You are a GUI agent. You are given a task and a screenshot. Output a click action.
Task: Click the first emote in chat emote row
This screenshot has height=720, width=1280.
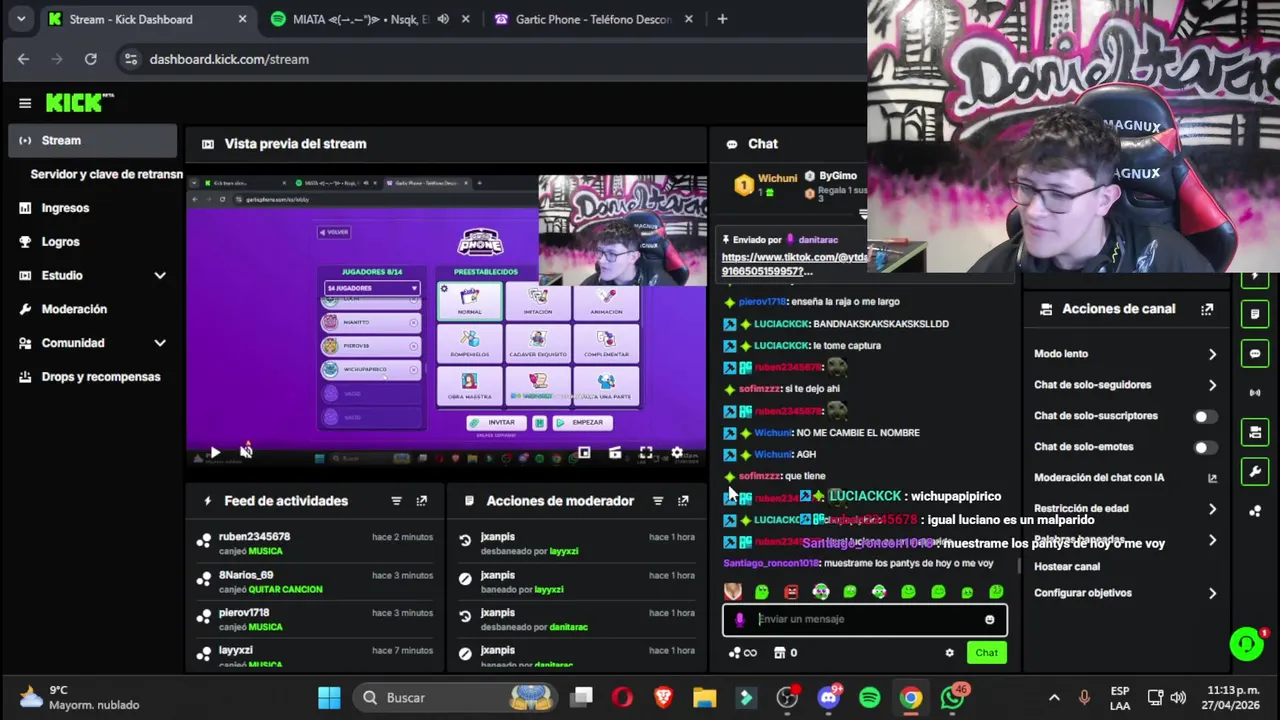click(x=733, y=592)
